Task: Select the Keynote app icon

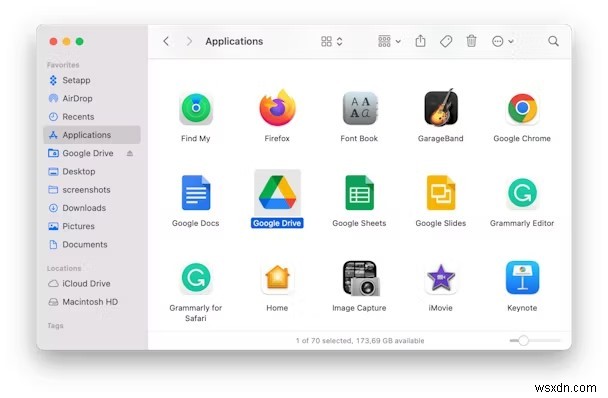Action: pos(522,277)
